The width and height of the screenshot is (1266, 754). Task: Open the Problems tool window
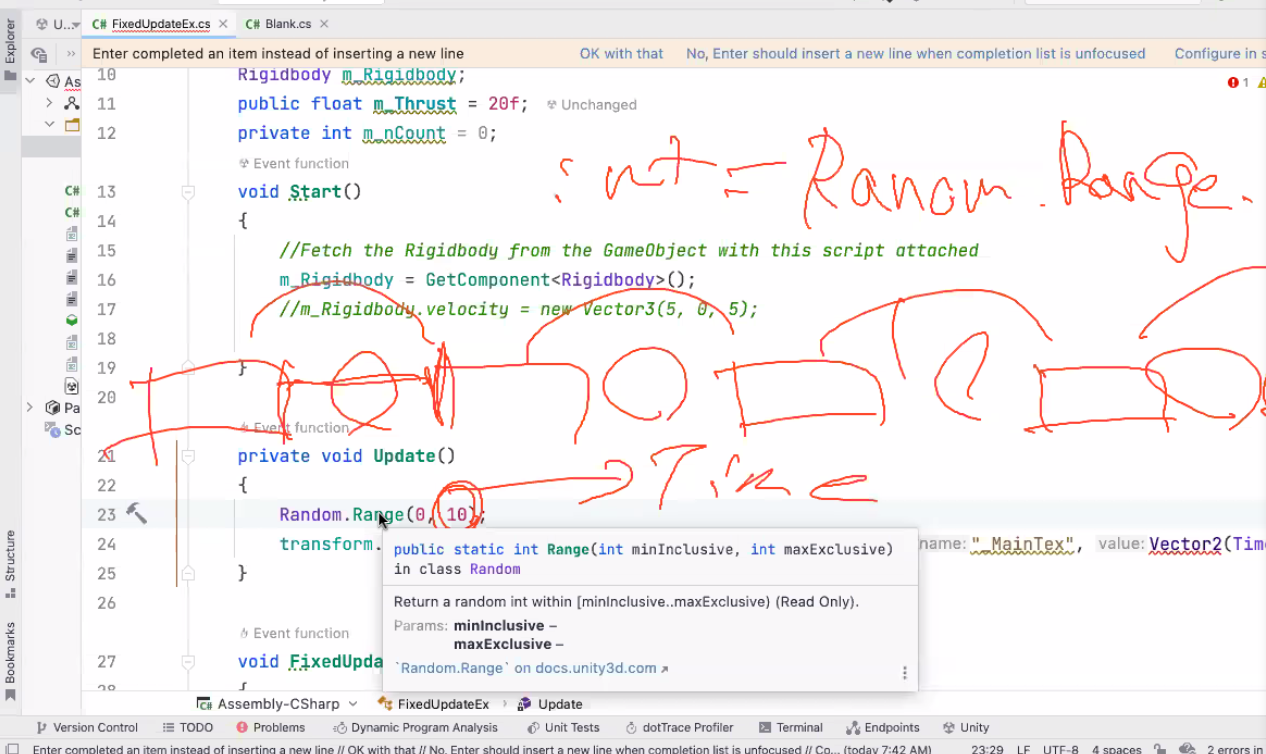[271, 728]
